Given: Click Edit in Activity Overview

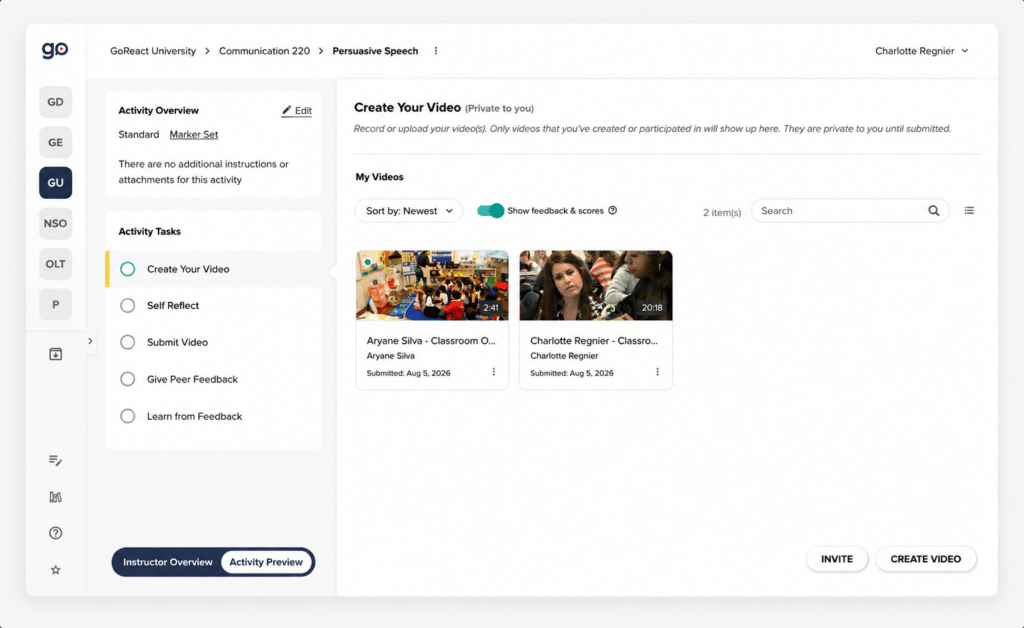Looking at the screenshot, I should pos(296,110).
